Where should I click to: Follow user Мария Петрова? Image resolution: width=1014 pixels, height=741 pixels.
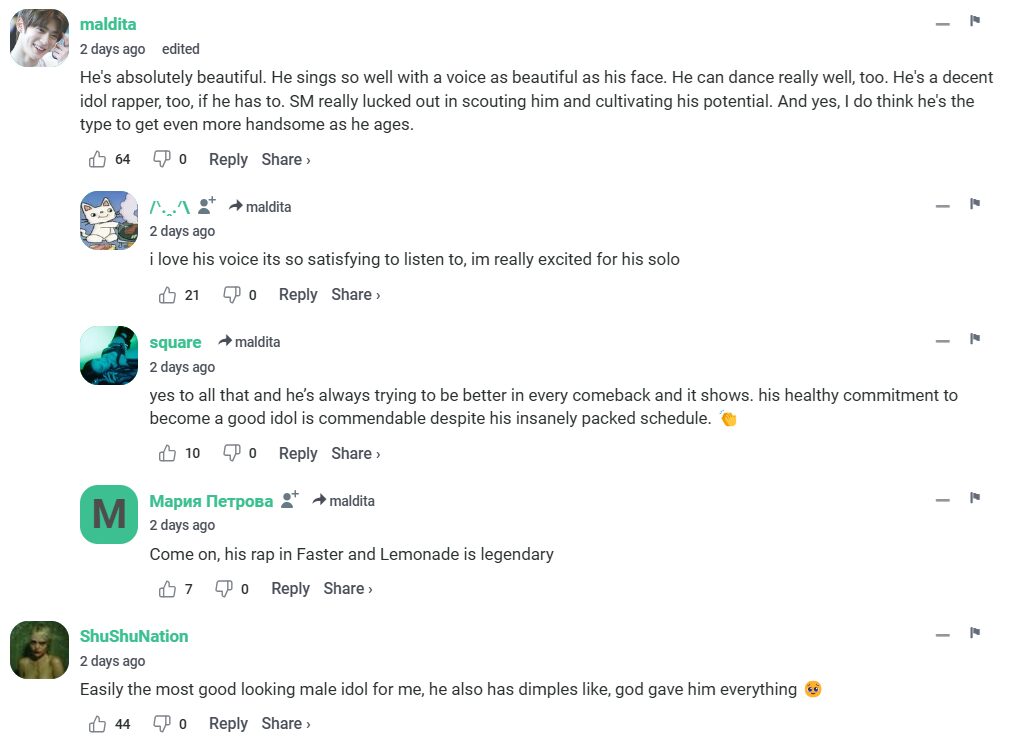coord(290,500)
